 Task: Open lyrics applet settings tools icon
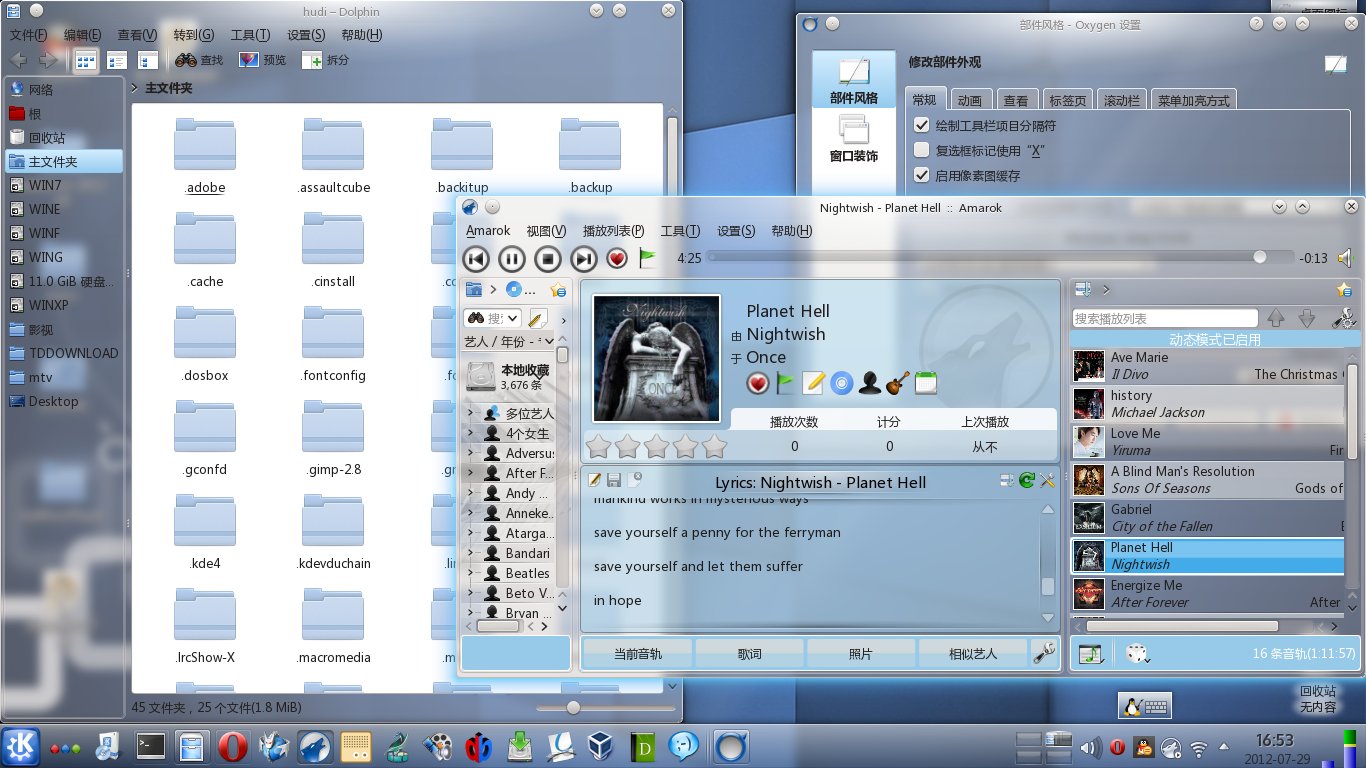click(x=1047, y=481)
